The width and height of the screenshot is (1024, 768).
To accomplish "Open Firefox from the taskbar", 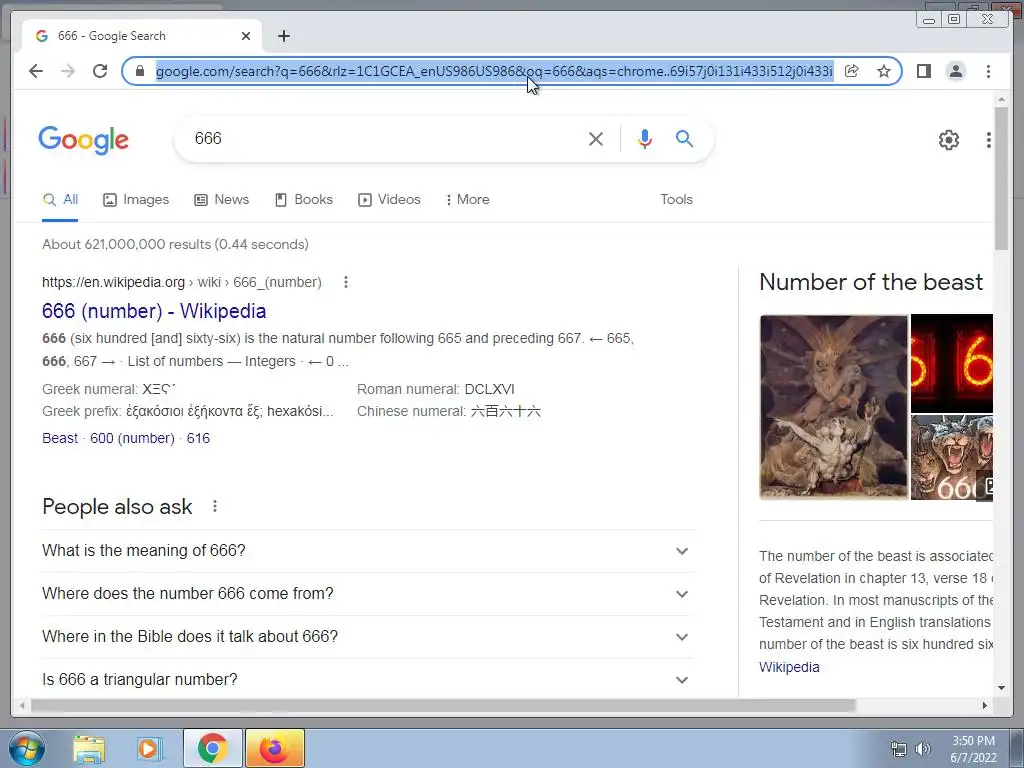I will tap(275, 748).
